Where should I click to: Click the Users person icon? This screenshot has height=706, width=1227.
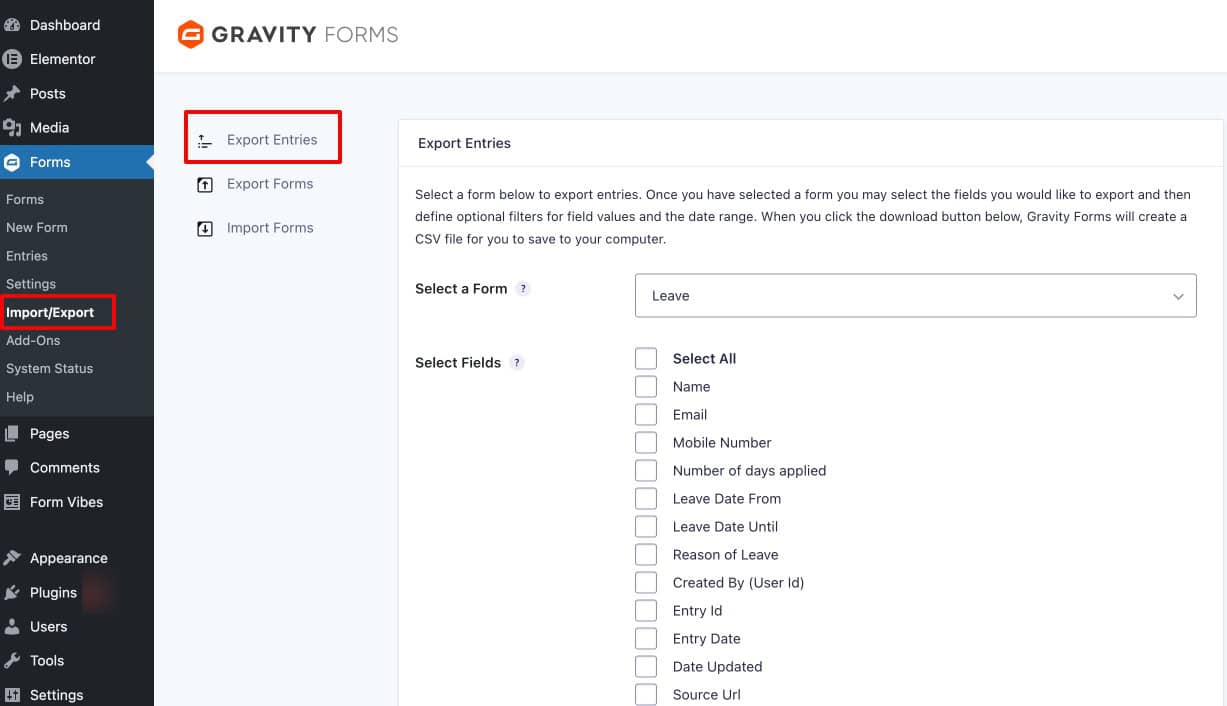13,627
